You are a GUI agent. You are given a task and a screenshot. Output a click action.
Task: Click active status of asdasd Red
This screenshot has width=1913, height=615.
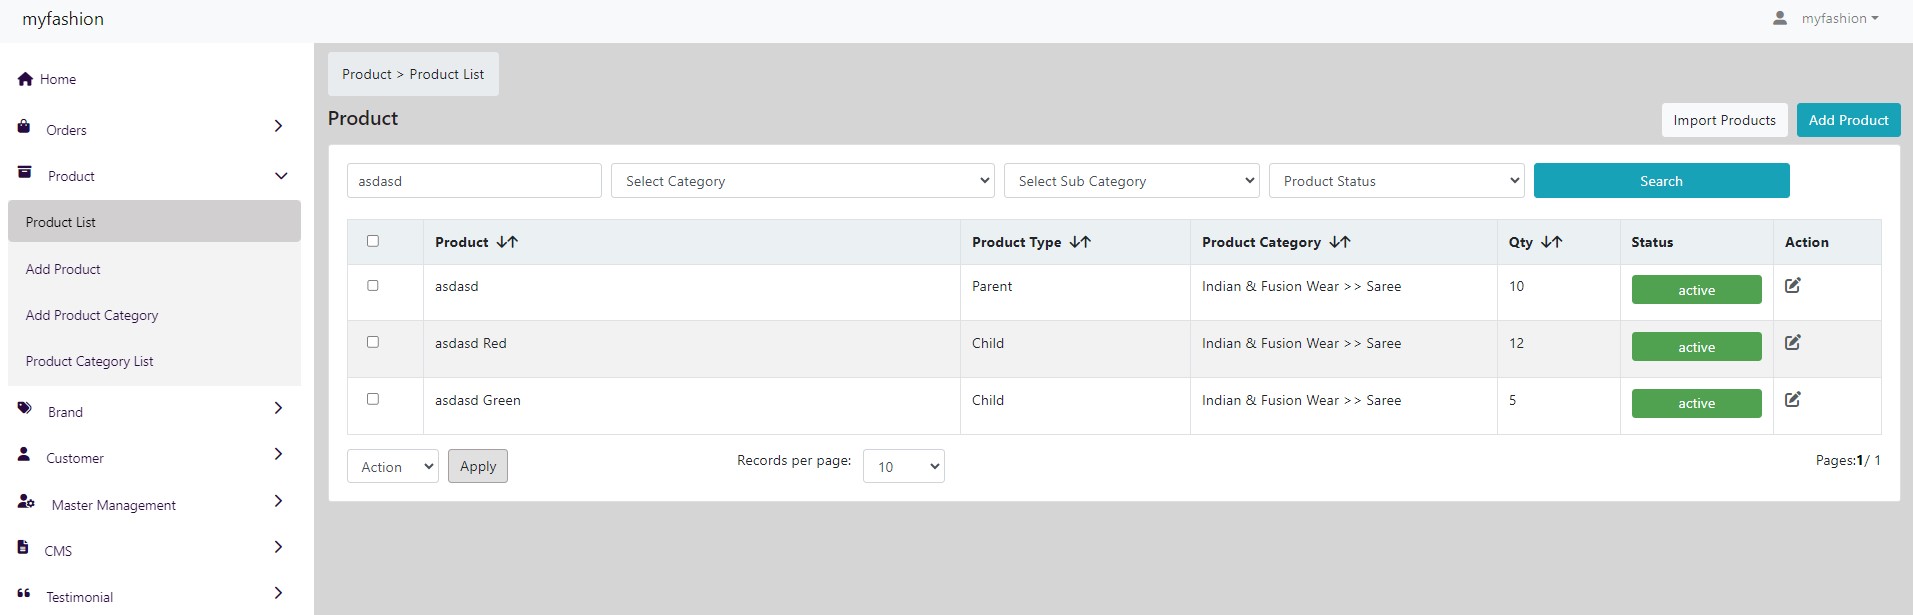(1696, 347)
